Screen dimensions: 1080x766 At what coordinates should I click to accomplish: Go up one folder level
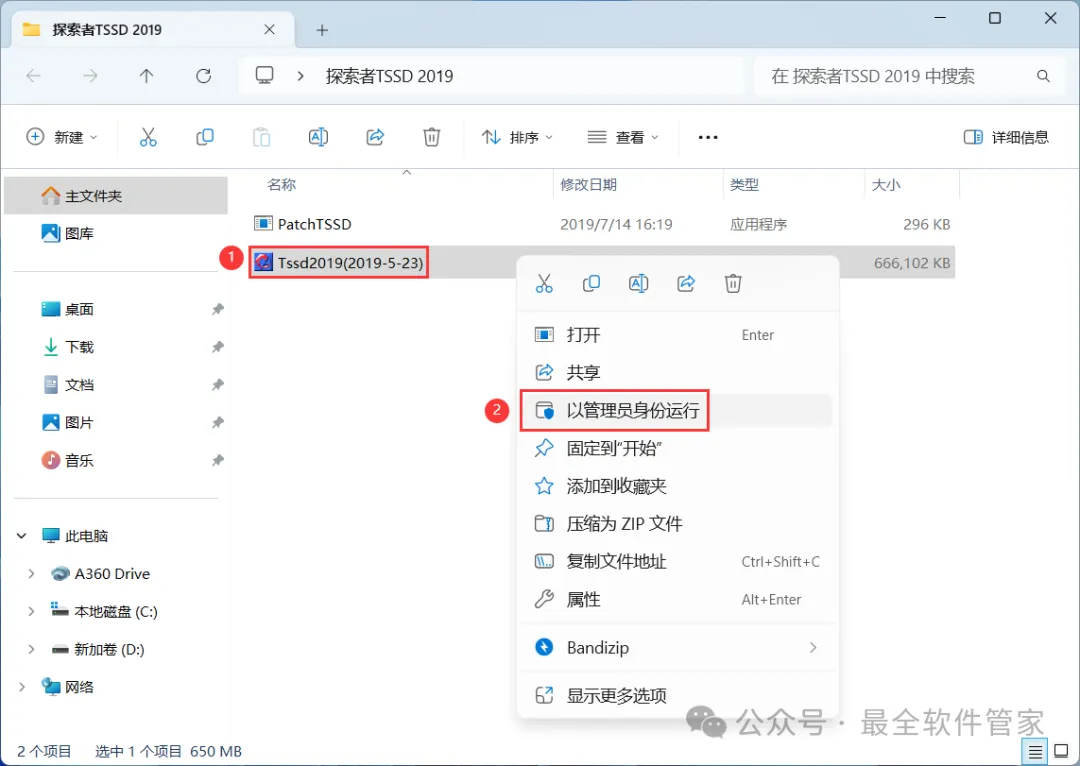tap(146, 76)
